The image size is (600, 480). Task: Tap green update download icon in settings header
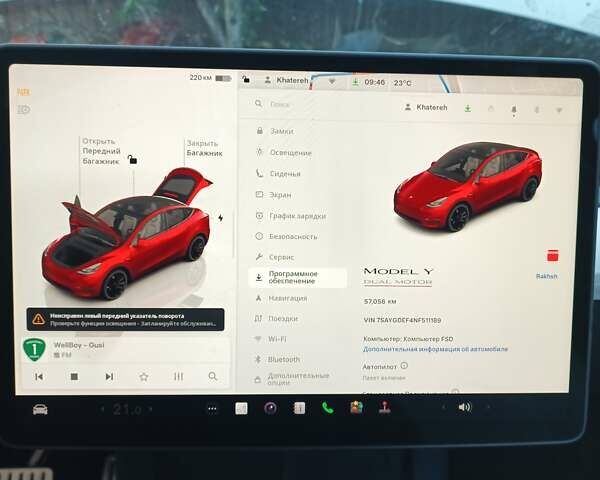pyautogui.click(x=468, y=109)
